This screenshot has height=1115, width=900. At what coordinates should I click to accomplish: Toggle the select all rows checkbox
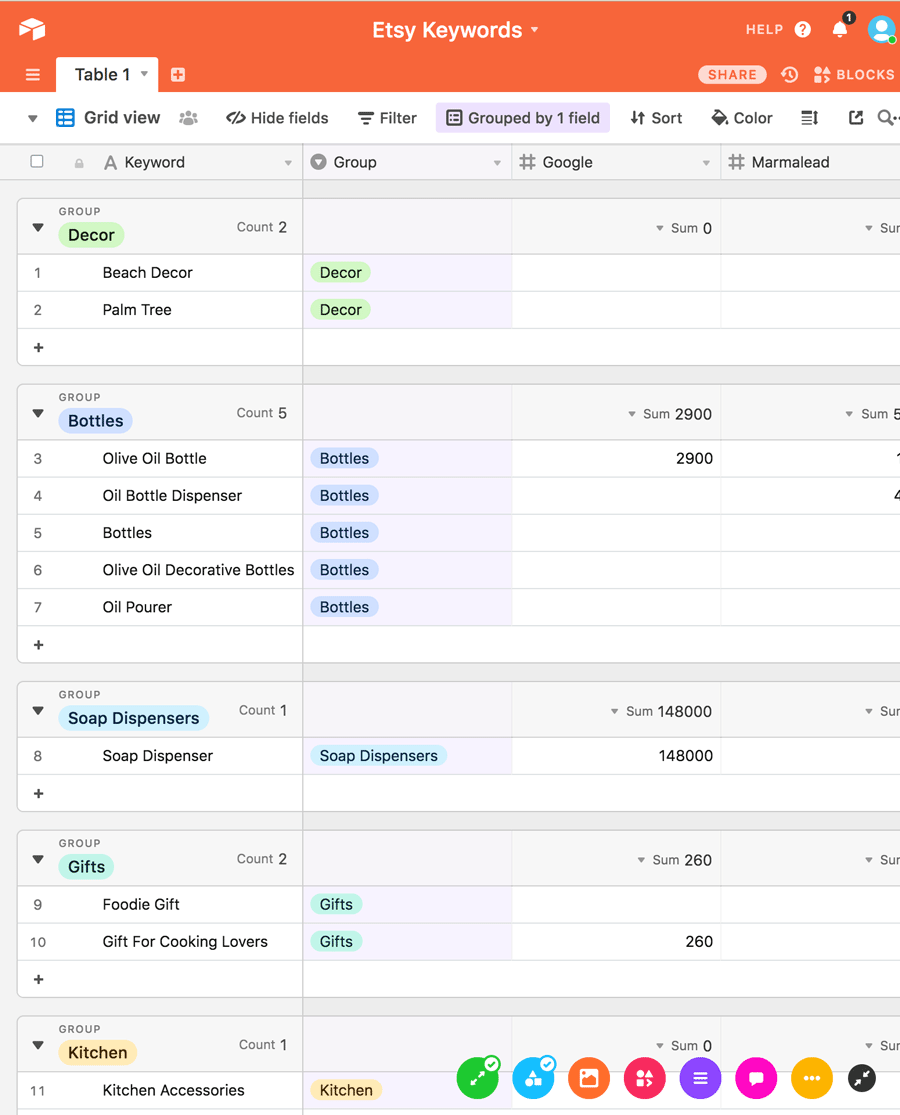(x=37, y=161)
